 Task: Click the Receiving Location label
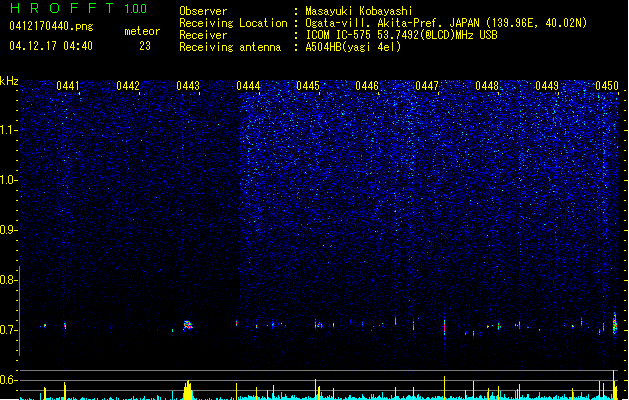[233, 23]
